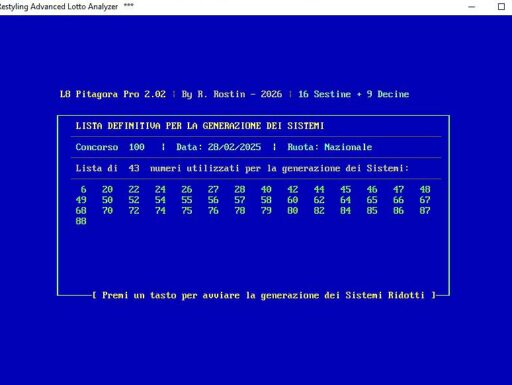Click 'numeri utilizzati per la generazione dei Sistemi:'
Screen dimensions: 512x385
(x=279, y=168)
